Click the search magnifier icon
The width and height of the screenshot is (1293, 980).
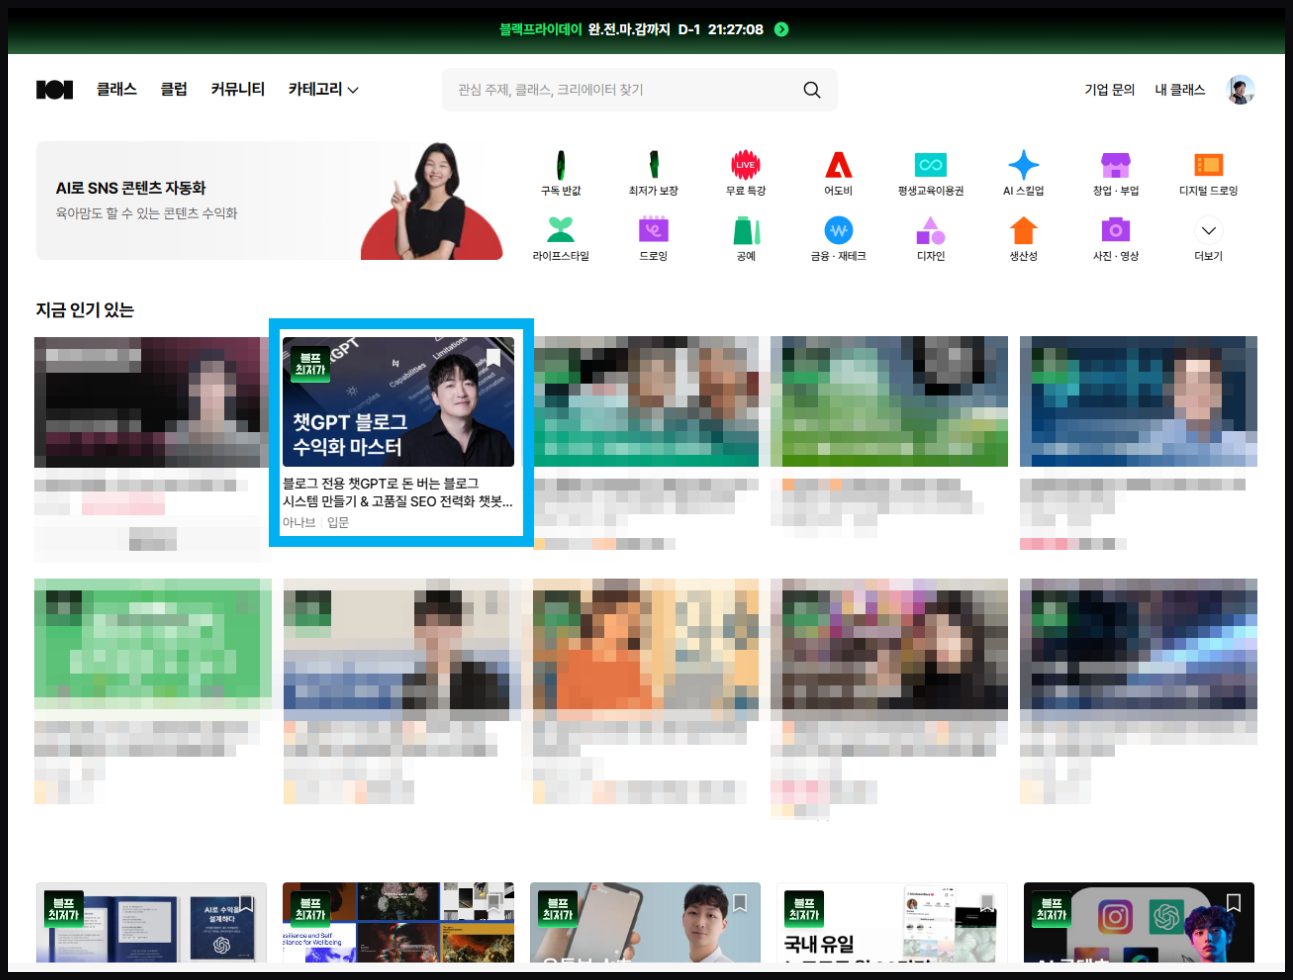coord(812,90)
